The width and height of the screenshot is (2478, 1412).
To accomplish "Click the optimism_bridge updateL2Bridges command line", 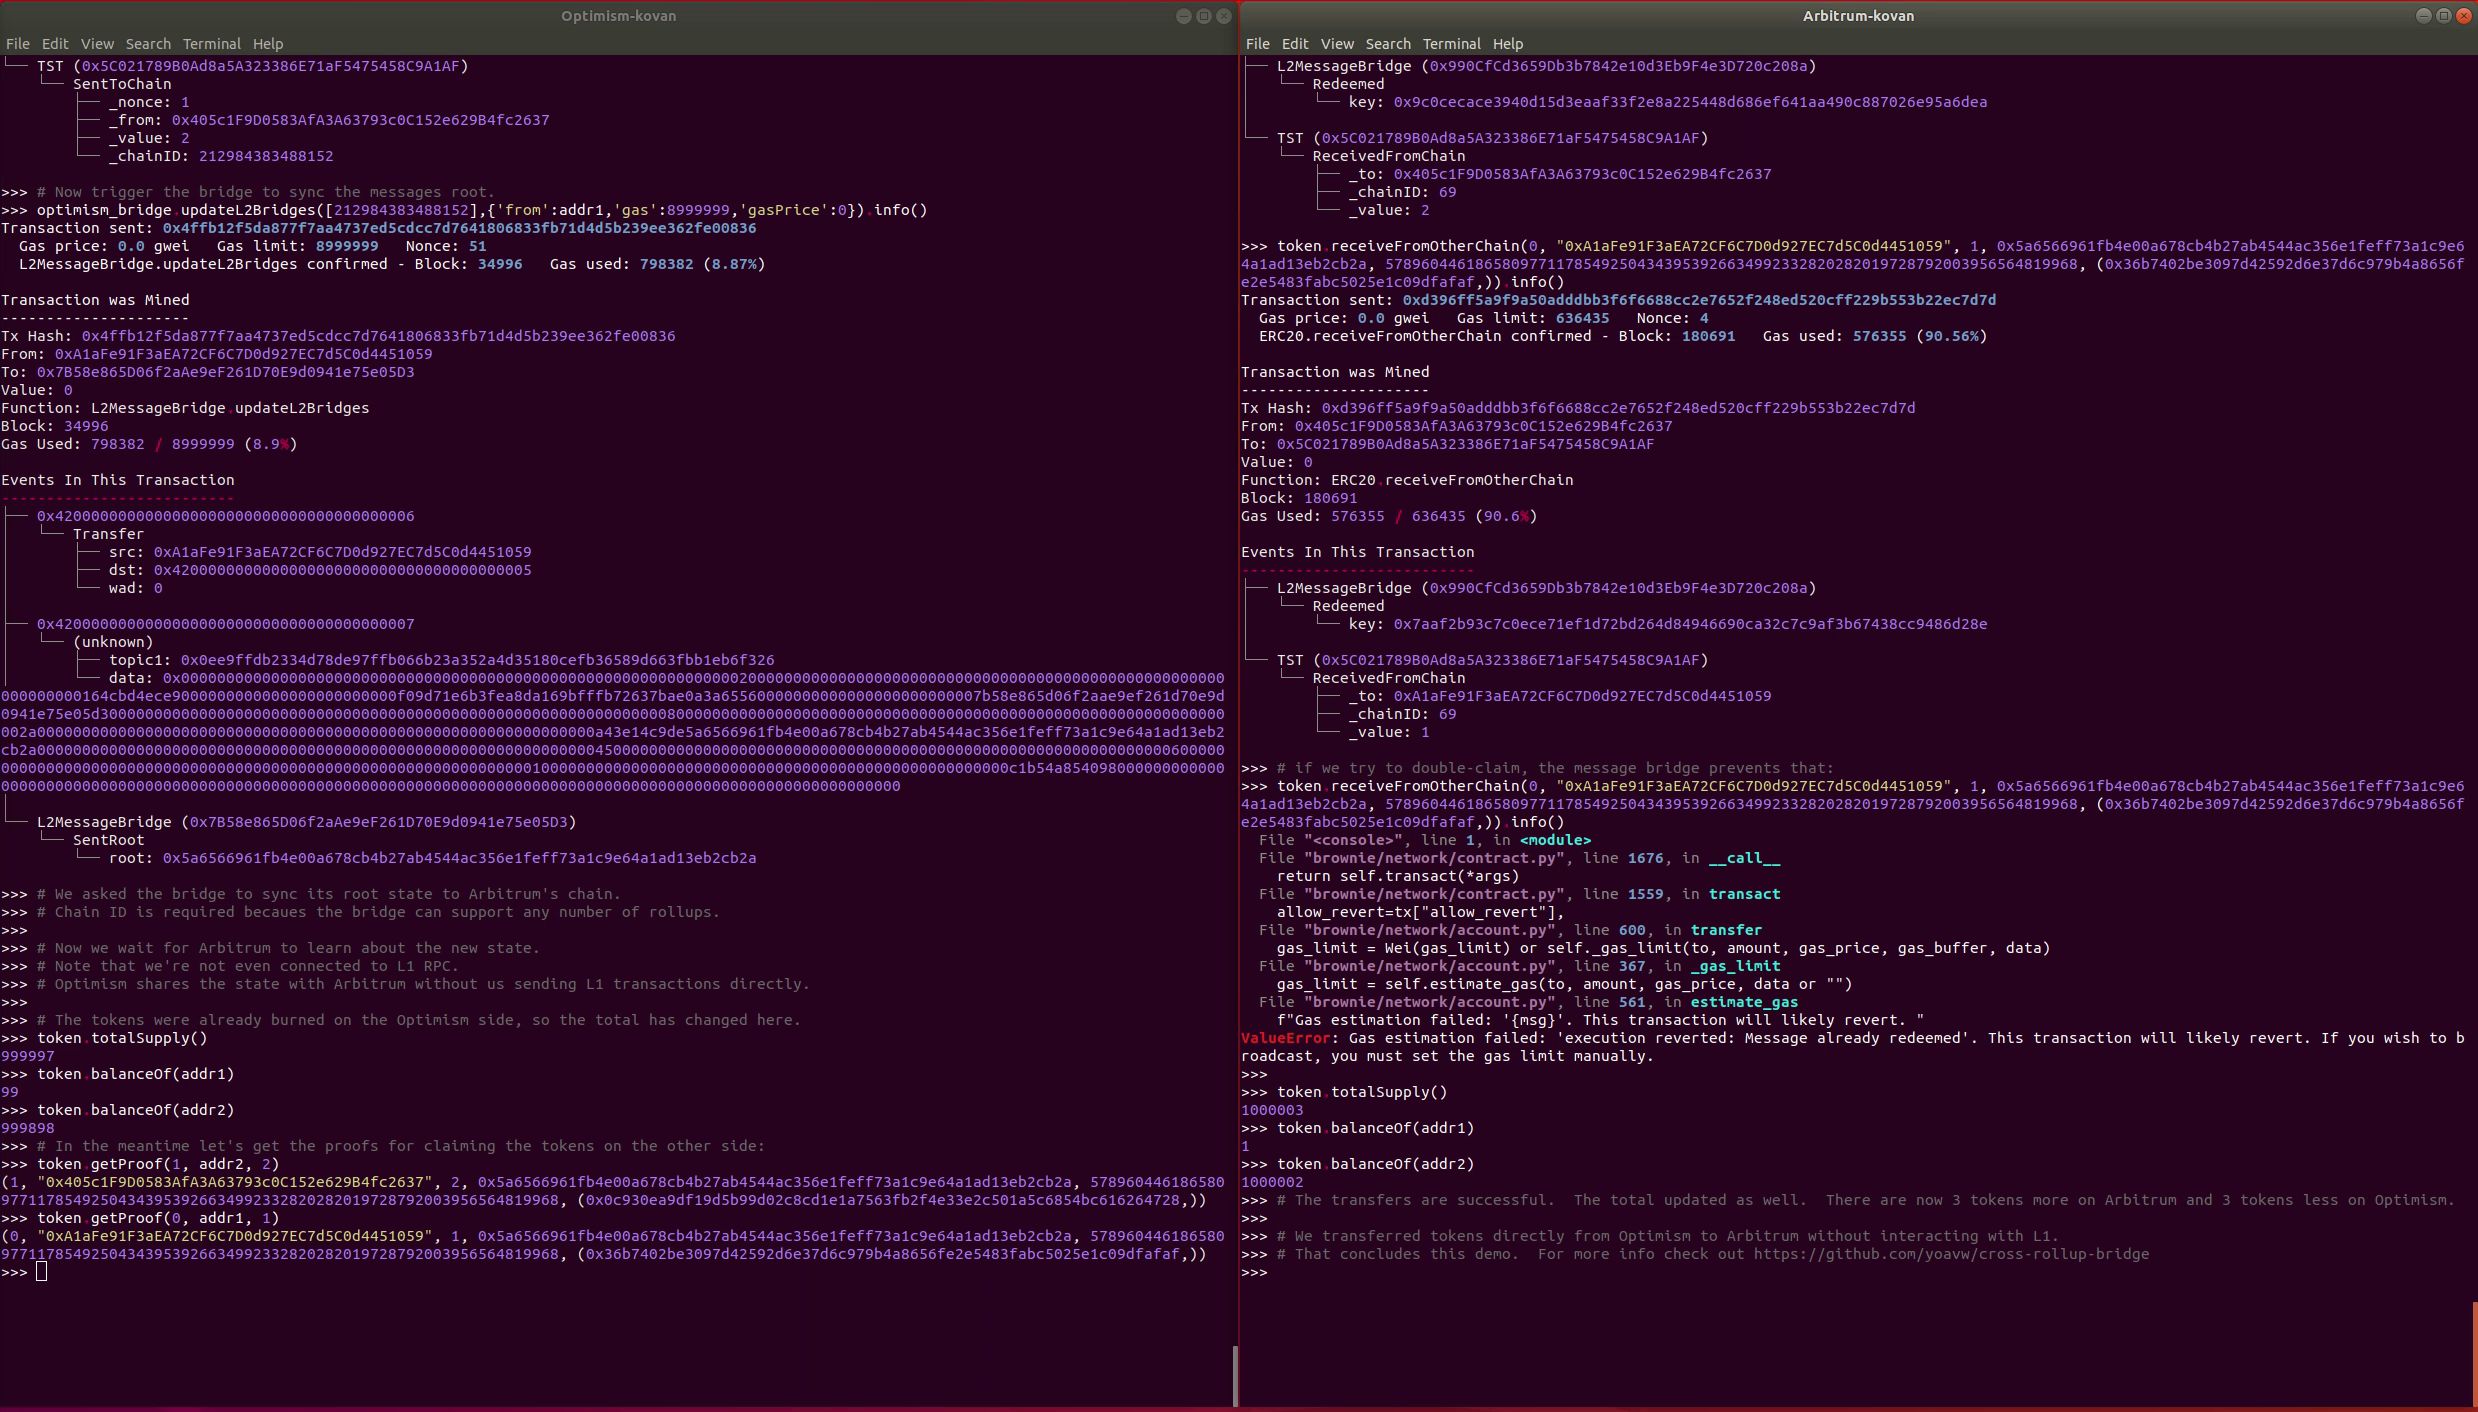I will tap(465, 210).
